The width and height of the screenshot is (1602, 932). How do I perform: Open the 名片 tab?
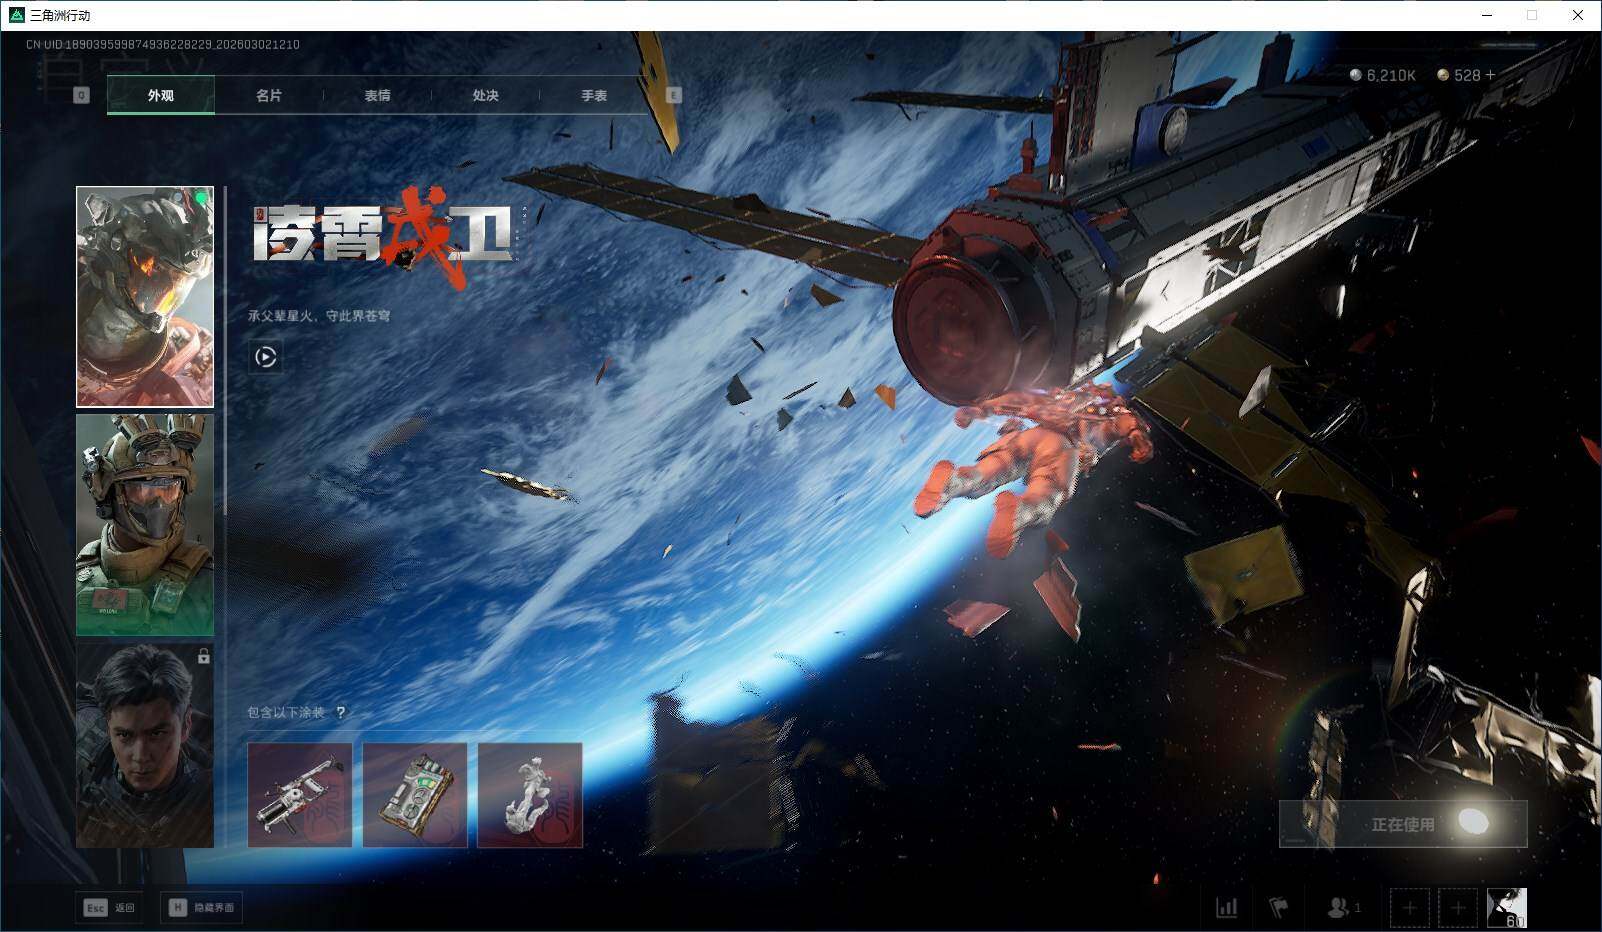[x=269, y=95]
